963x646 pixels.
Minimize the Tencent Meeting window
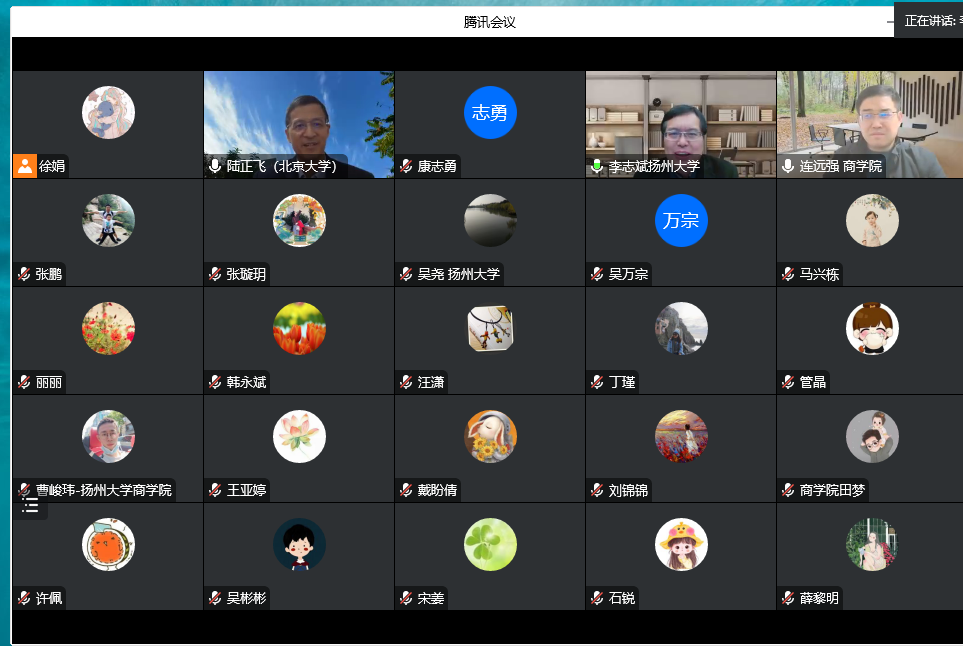pos(889,21)
